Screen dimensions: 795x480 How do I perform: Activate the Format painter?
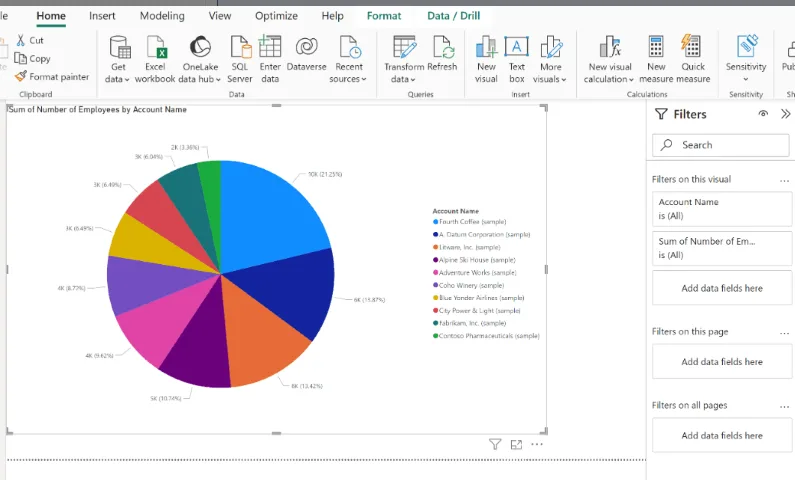coord(52,77)
